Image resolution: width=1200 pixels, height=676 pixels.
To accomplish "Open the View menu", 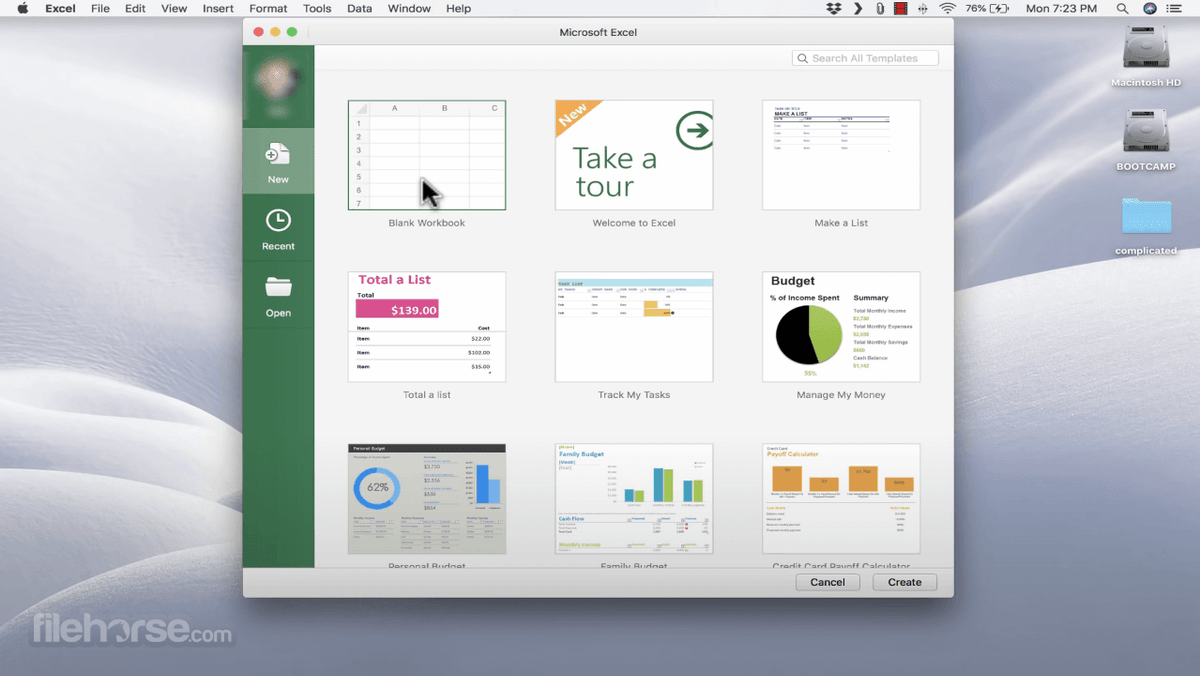I will 174,9.
